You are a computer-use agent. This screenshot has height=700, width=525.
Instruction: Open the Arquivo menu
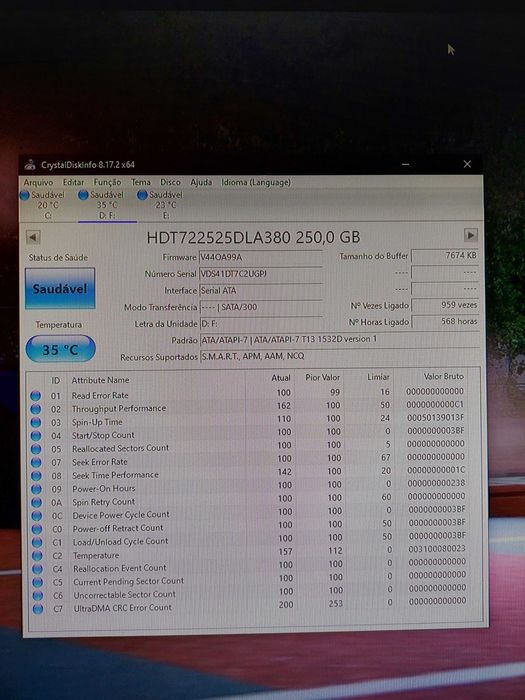coord(38,182)
